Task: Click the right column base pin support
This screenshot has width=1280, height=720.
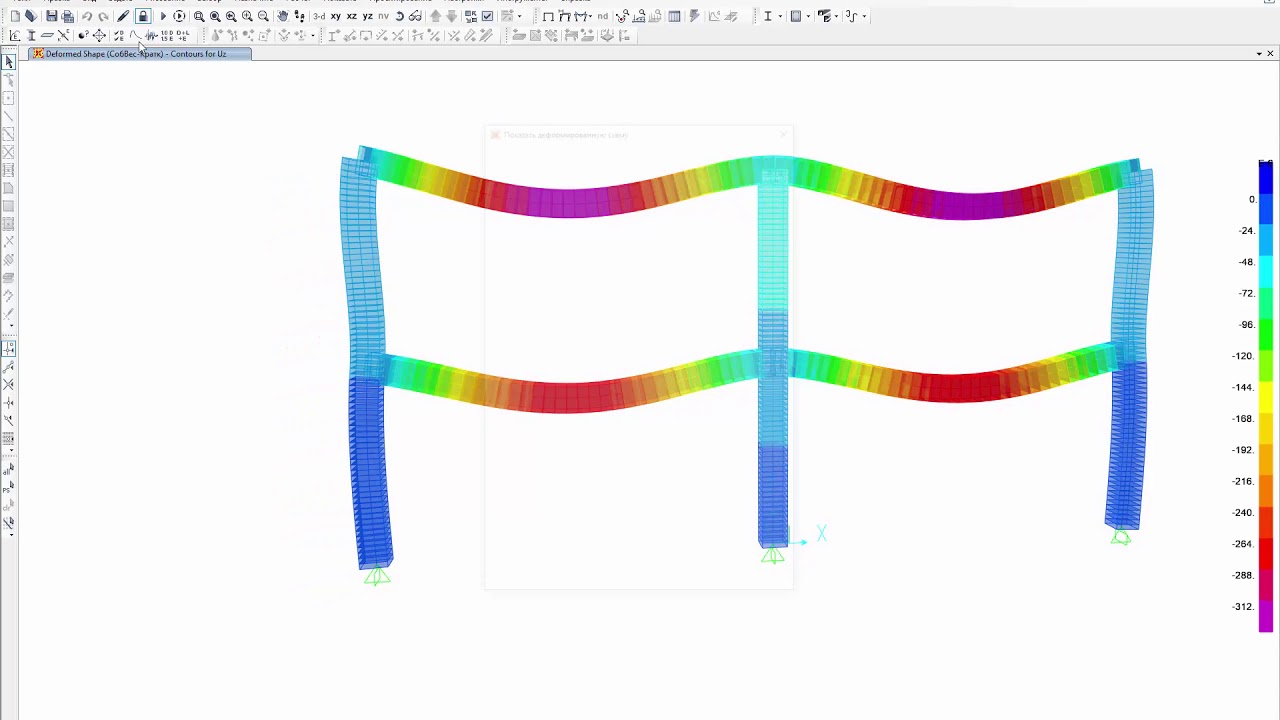Action: click(1121, 537)
